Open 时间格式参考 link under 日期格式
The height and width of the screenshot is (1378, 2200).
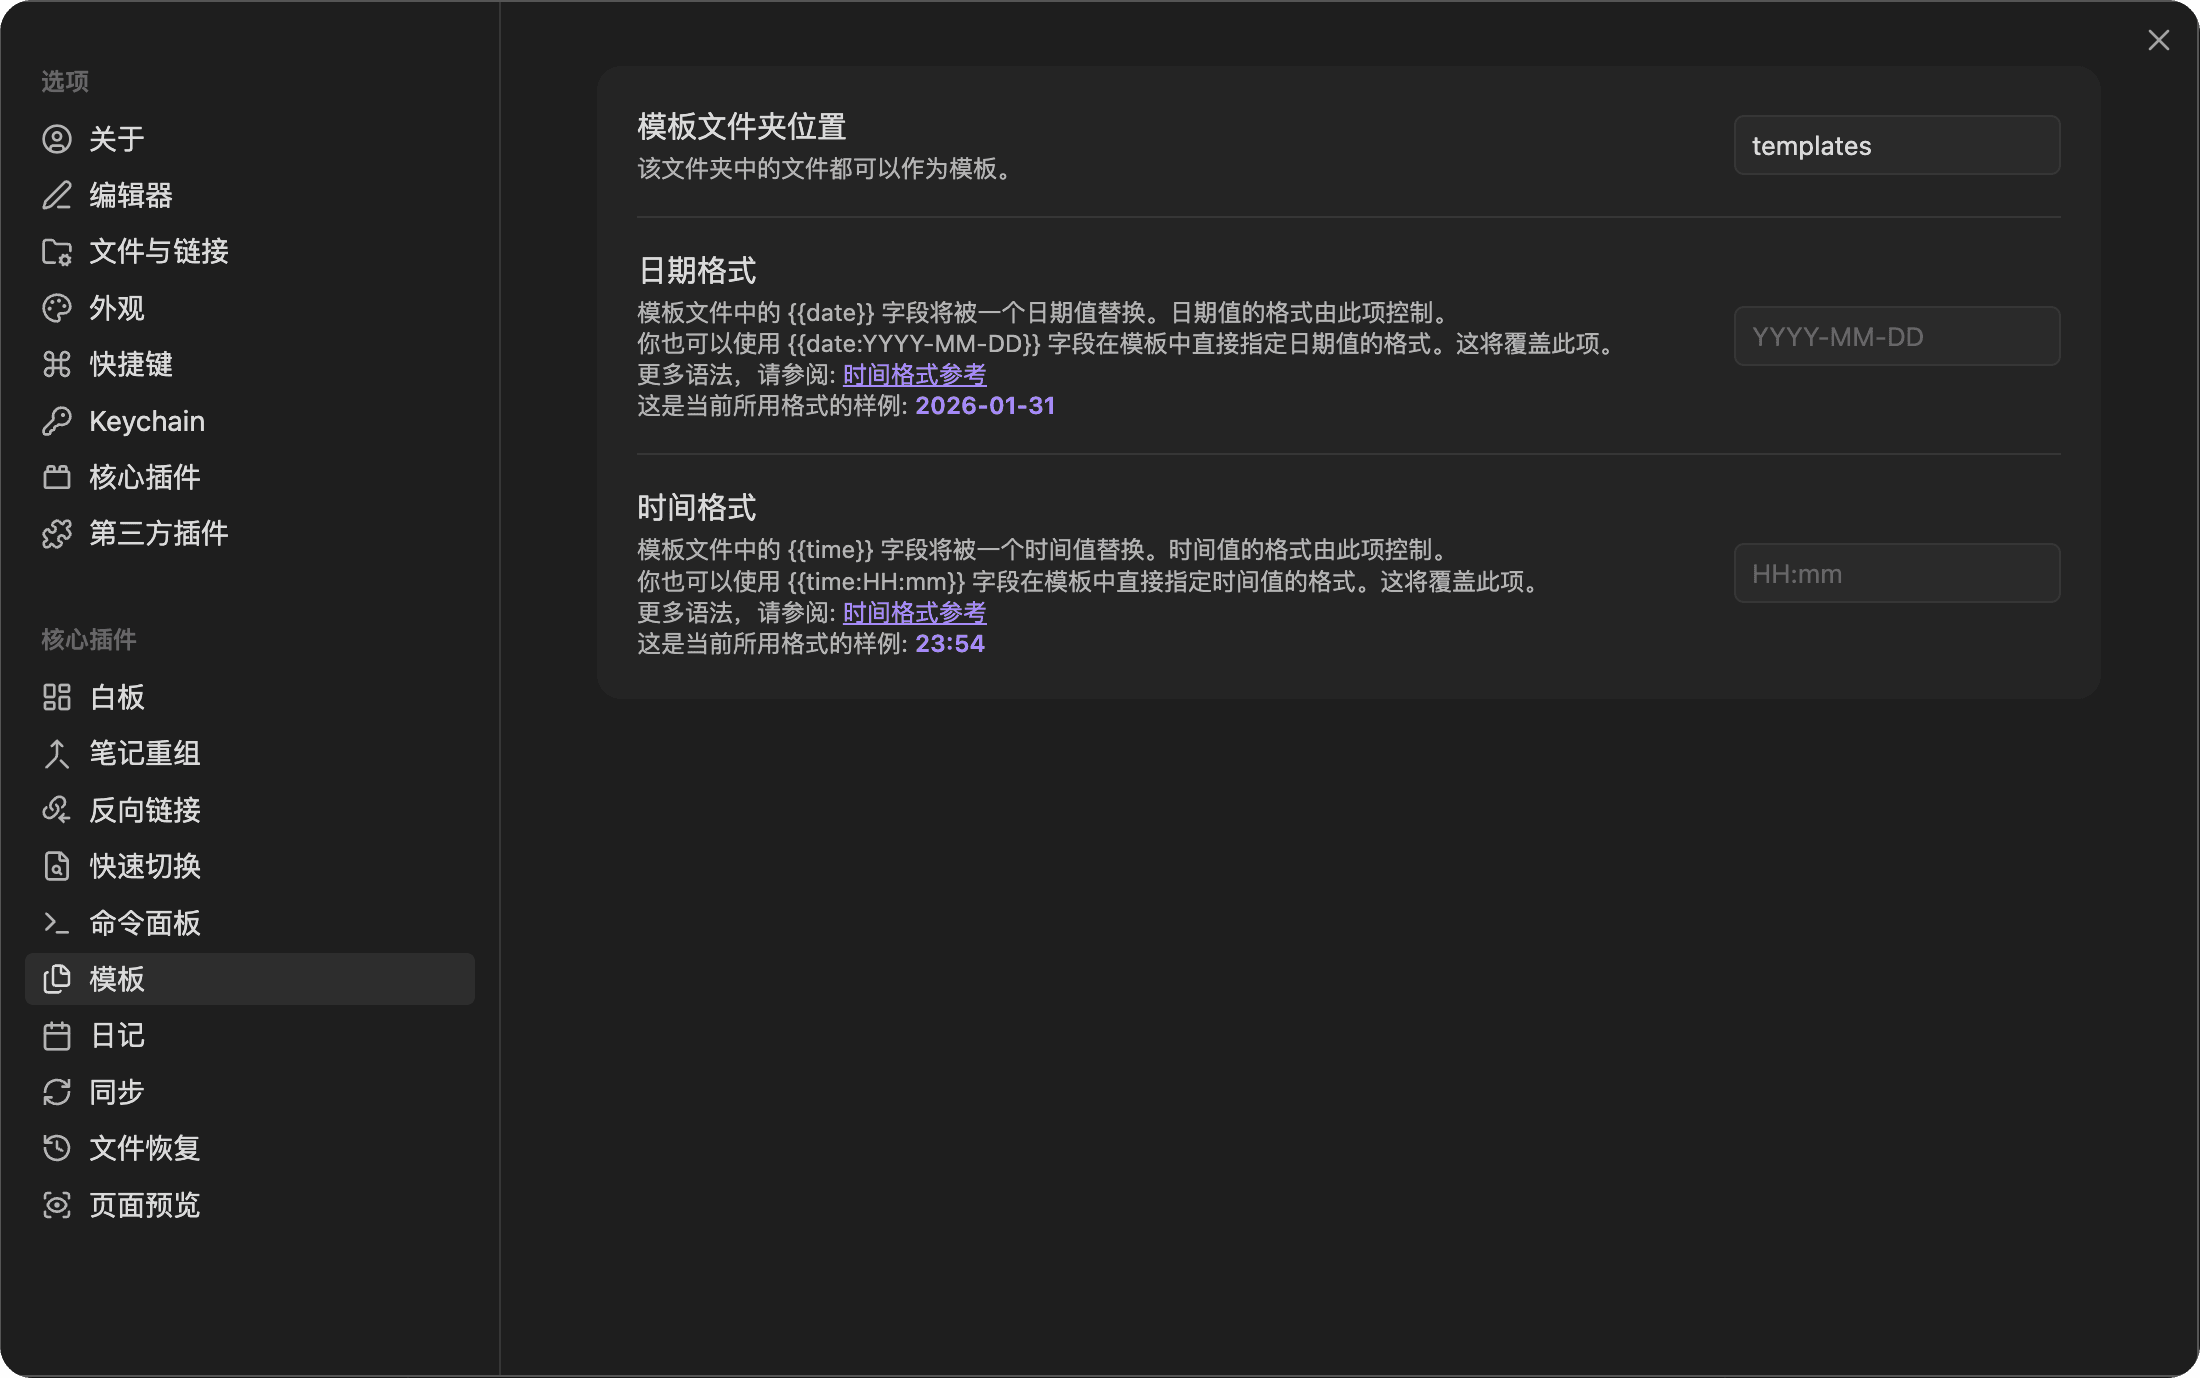click(913, 374)
